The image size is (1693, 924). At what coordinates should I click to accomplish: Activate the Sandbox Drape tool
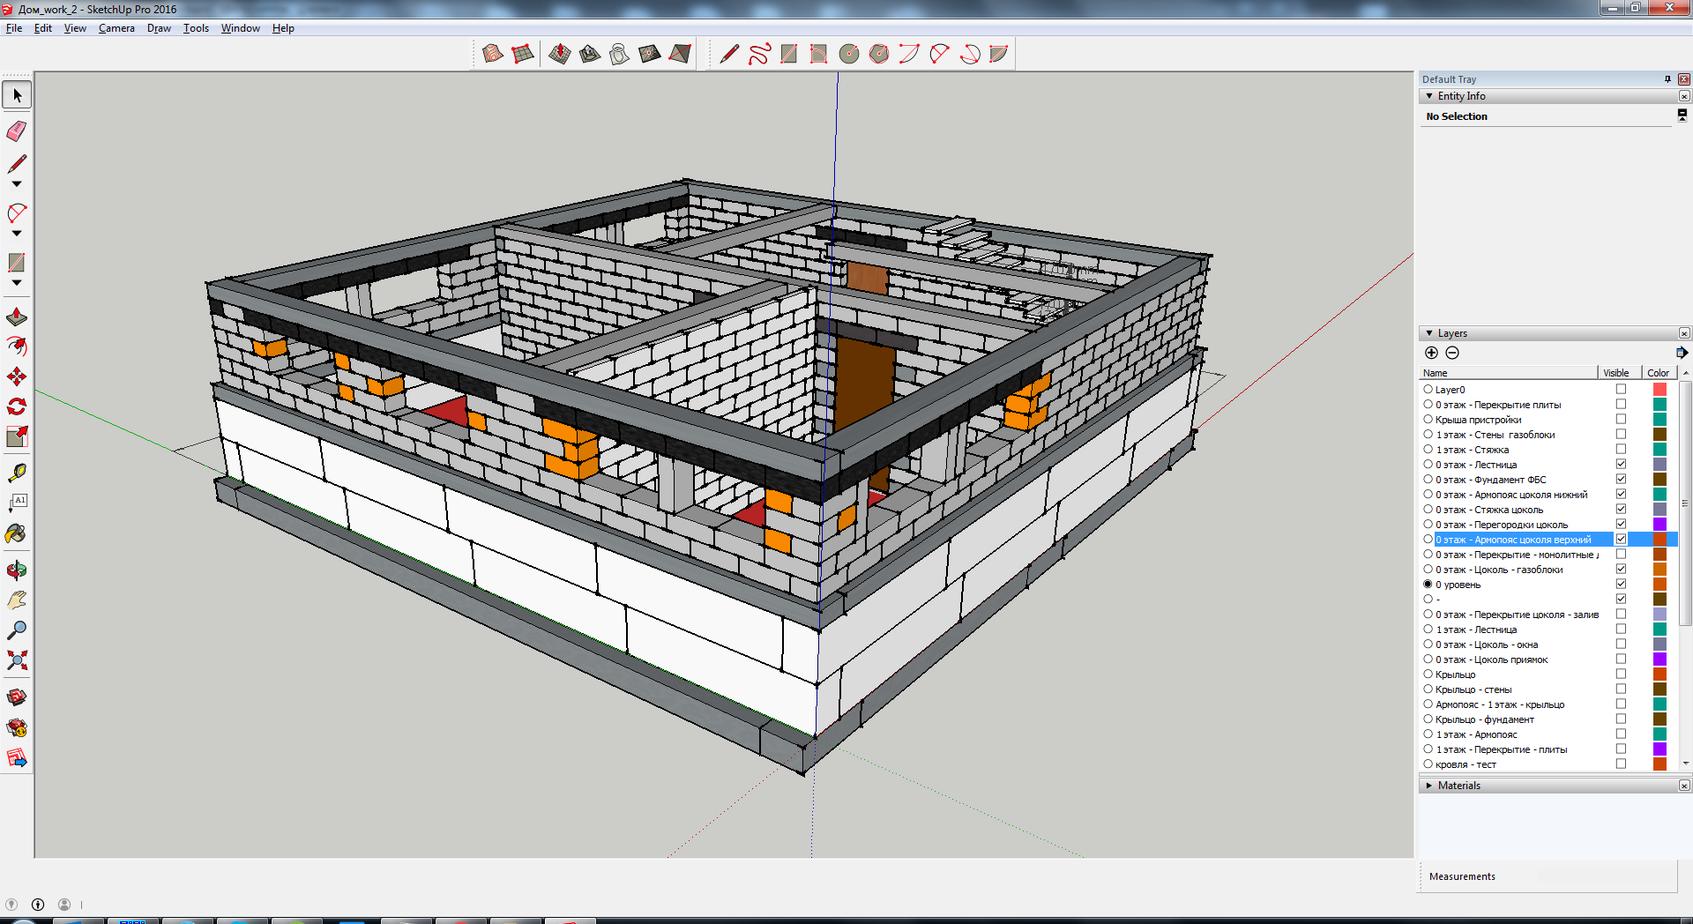coord(619,54)
